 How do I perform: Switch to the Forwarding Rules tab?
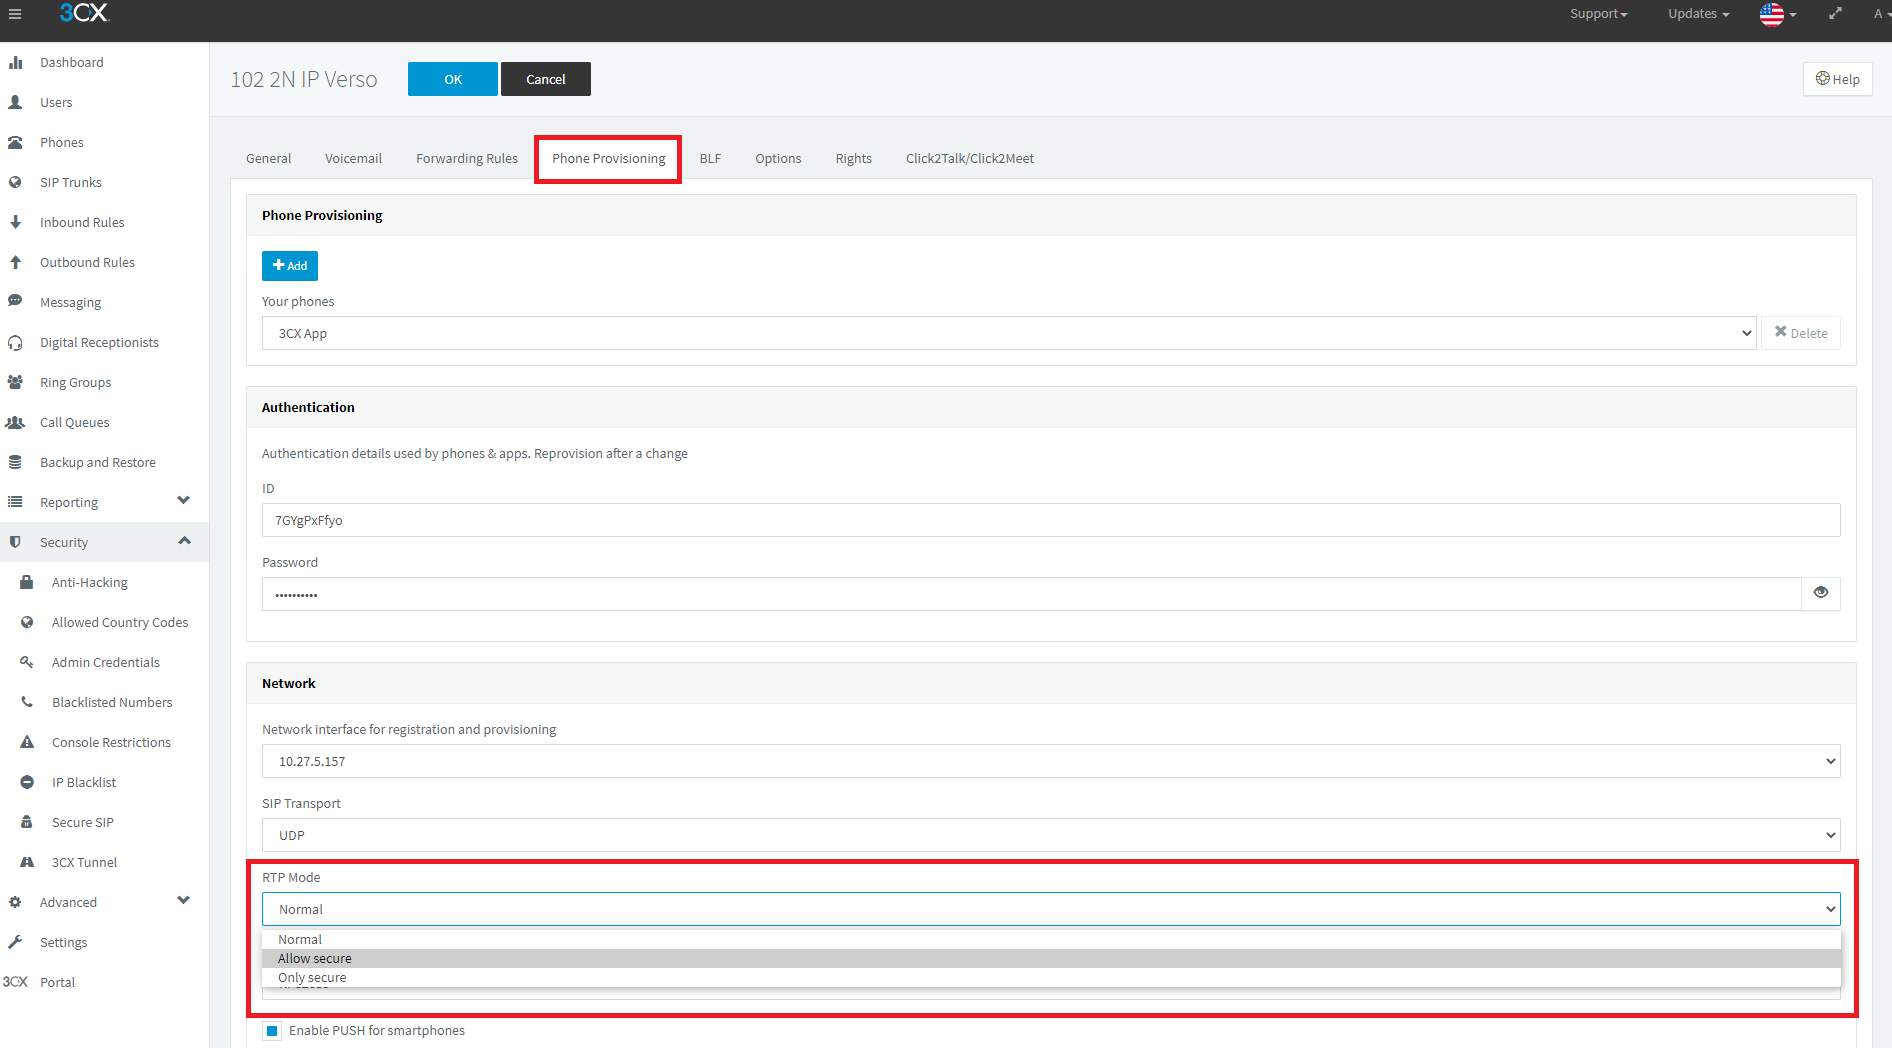tap(467, 158)
